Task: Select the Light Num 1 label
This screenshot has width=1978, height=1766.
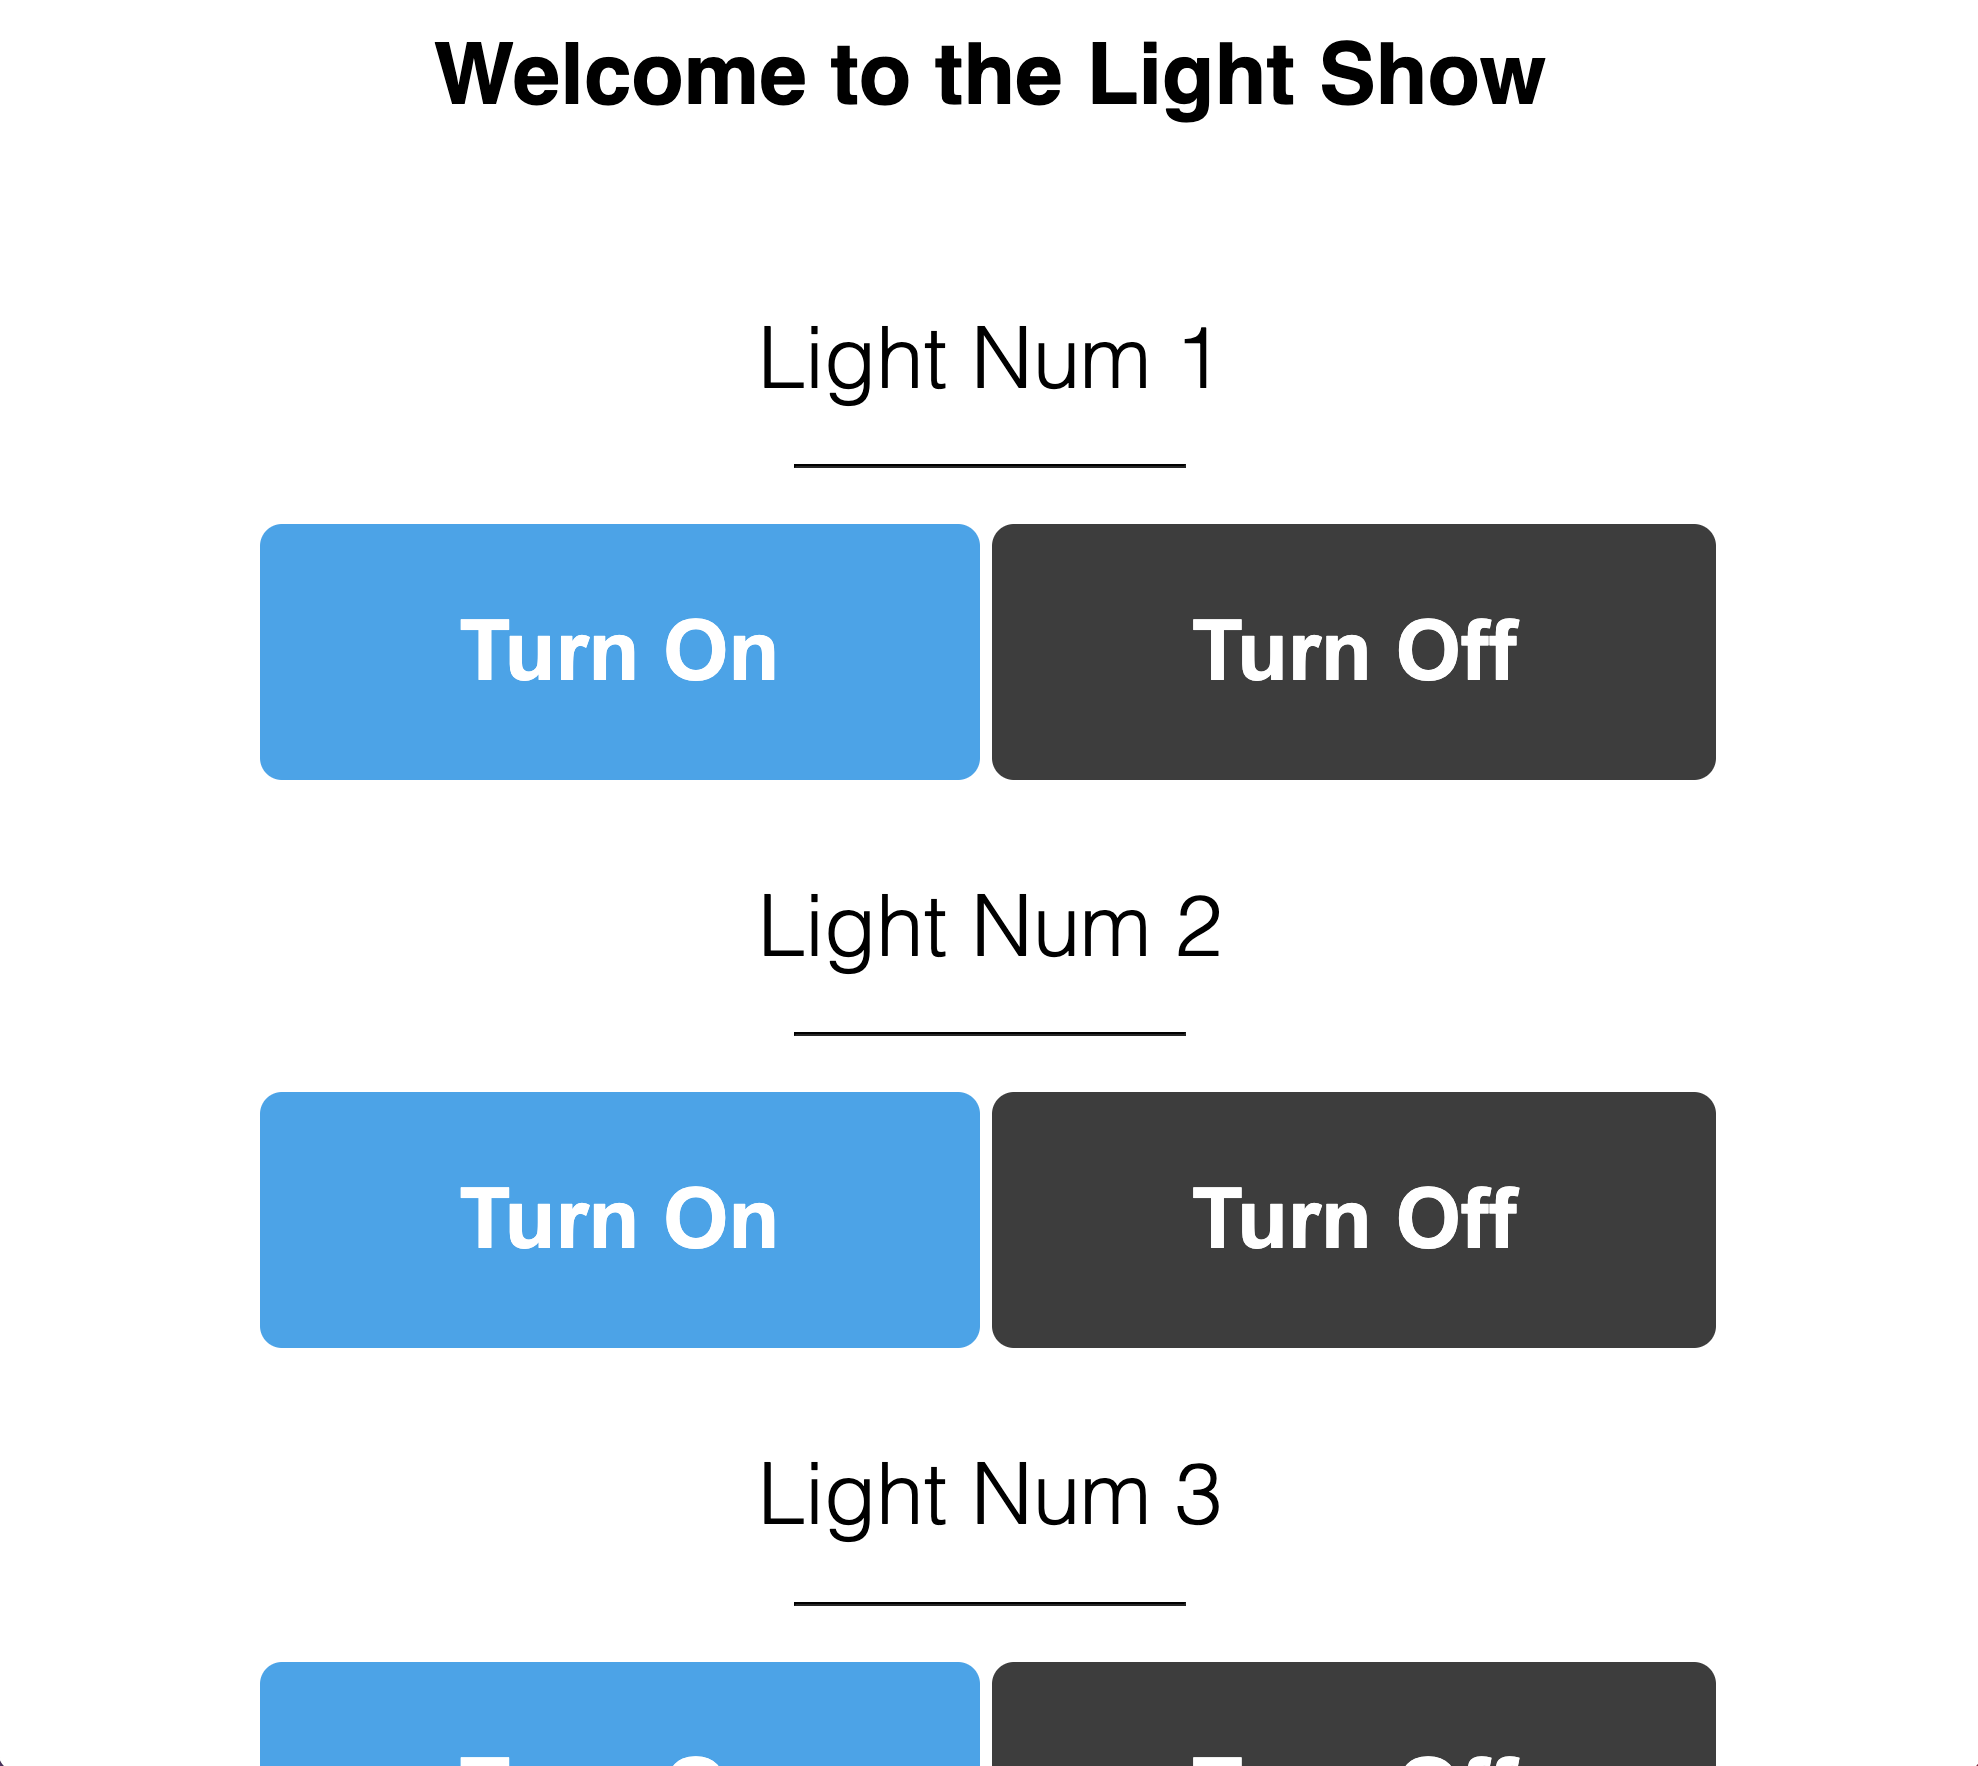Action: tap(989, 360)
